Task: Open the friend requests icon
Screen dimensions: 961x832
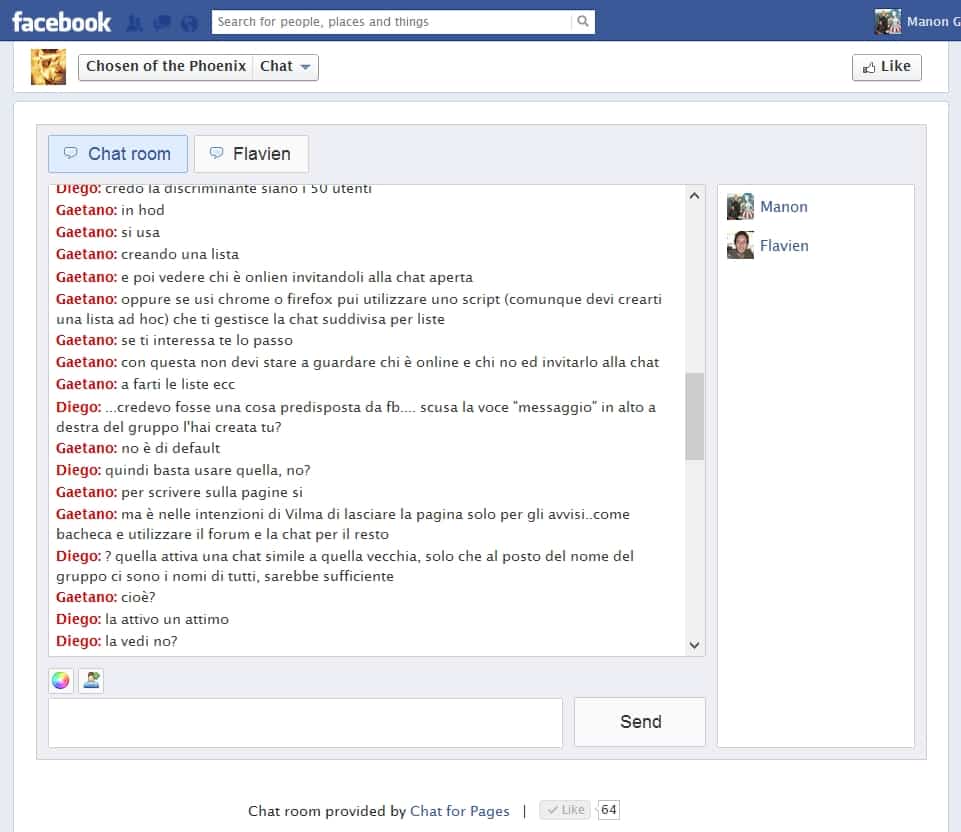Action: pyautogui.click(x=134, y=23)
